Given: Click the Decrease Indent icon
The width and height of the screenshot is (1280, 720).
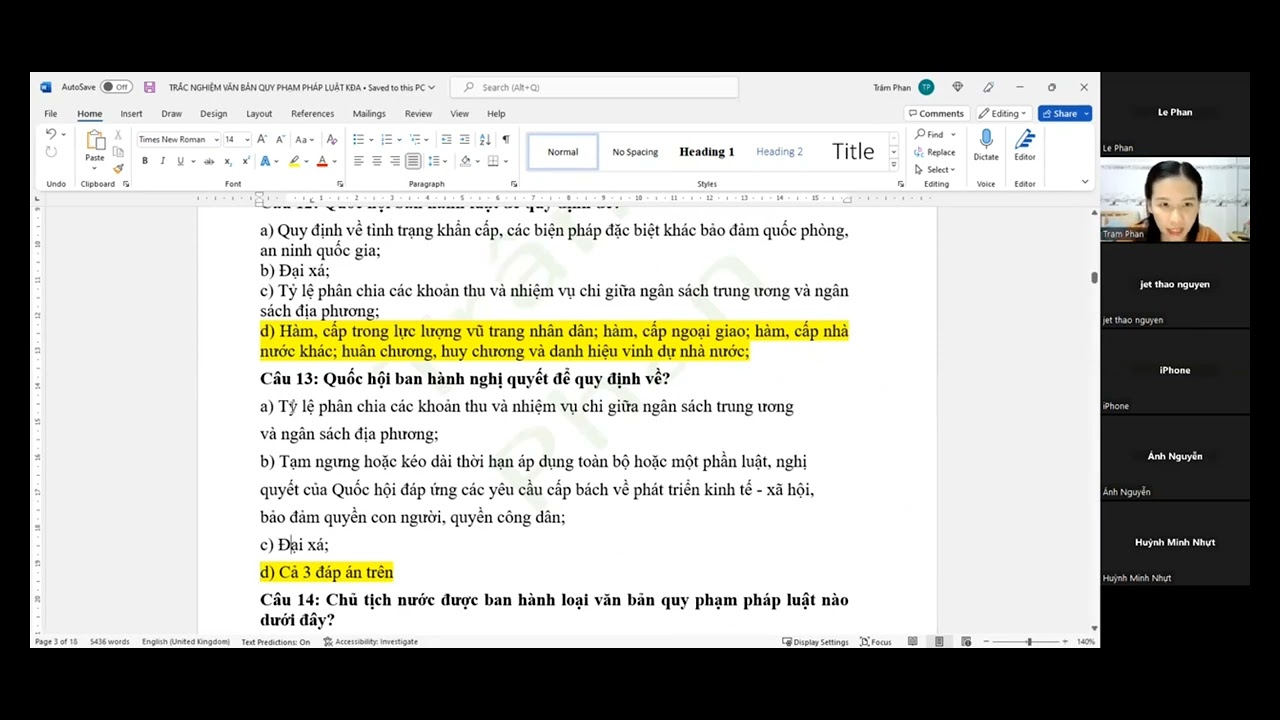Looking at the screenshot, I should (x=447, y=139).
